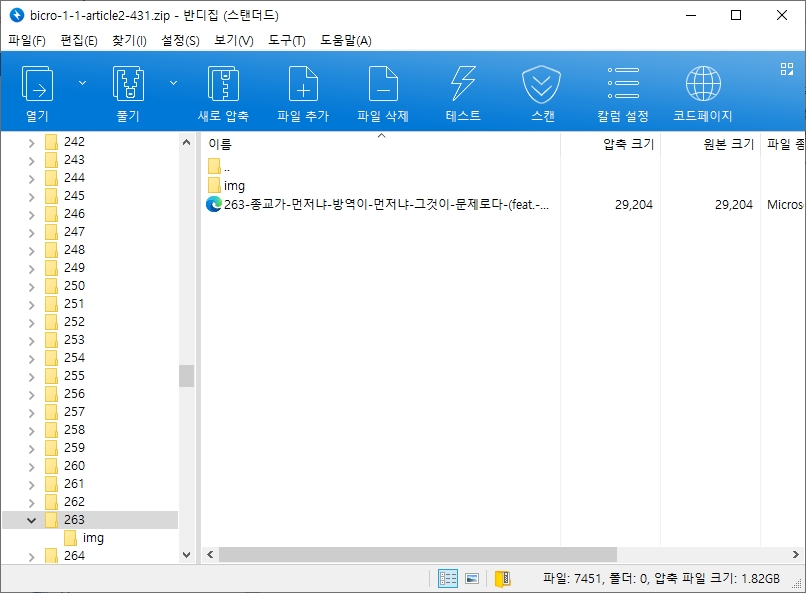Maximize the Bandizip window
The image size is (806, 593).
(x=736, y=15)
